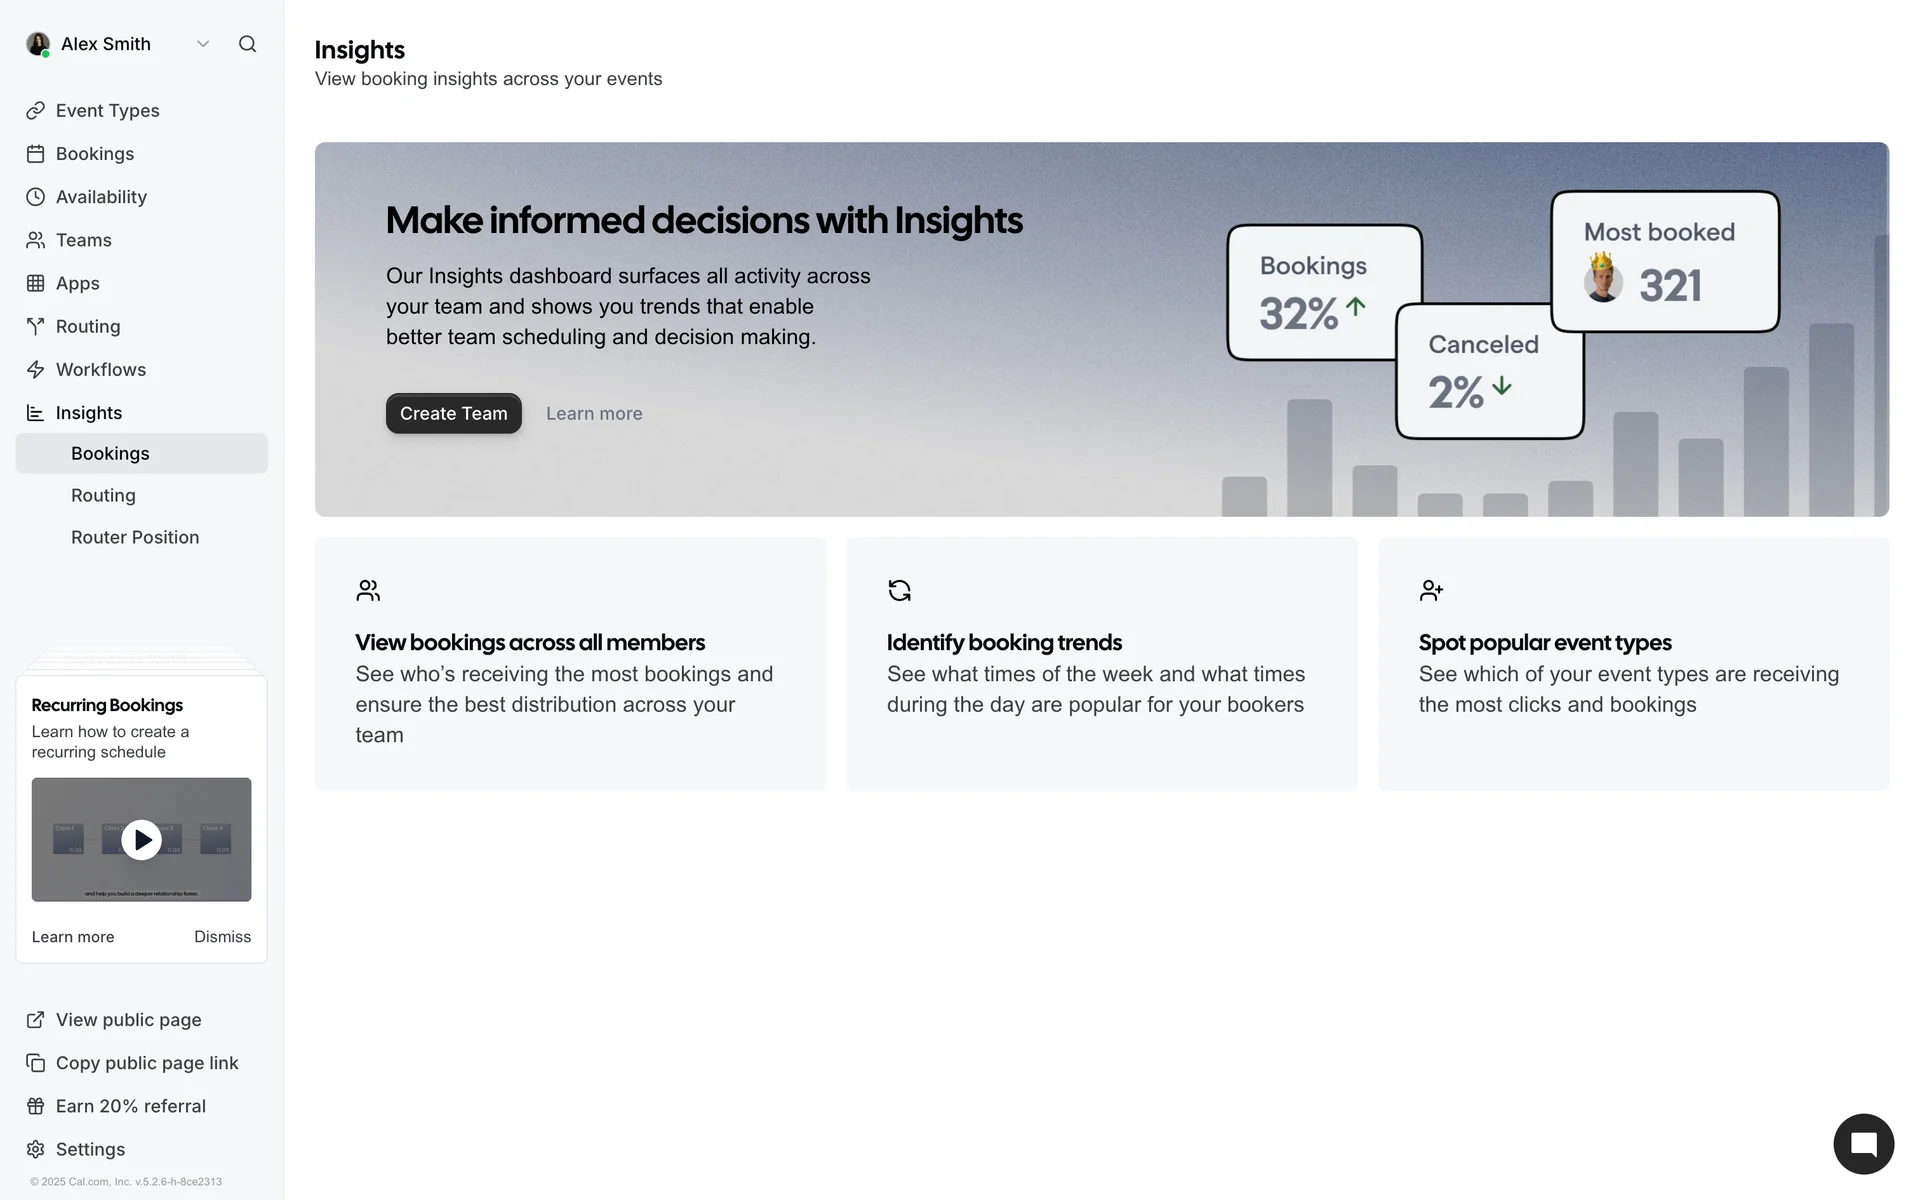Click the Settings gear icon

36,1149
